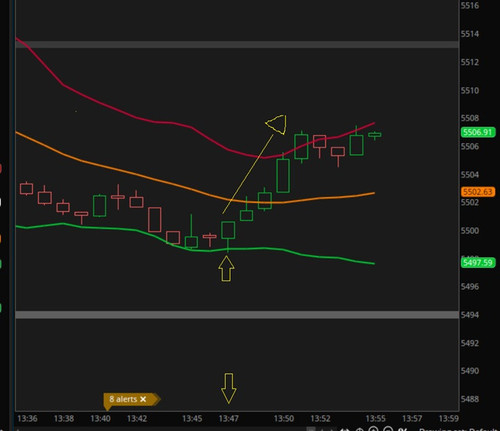Click the 5504 price axis label

[x=470, y=175]
